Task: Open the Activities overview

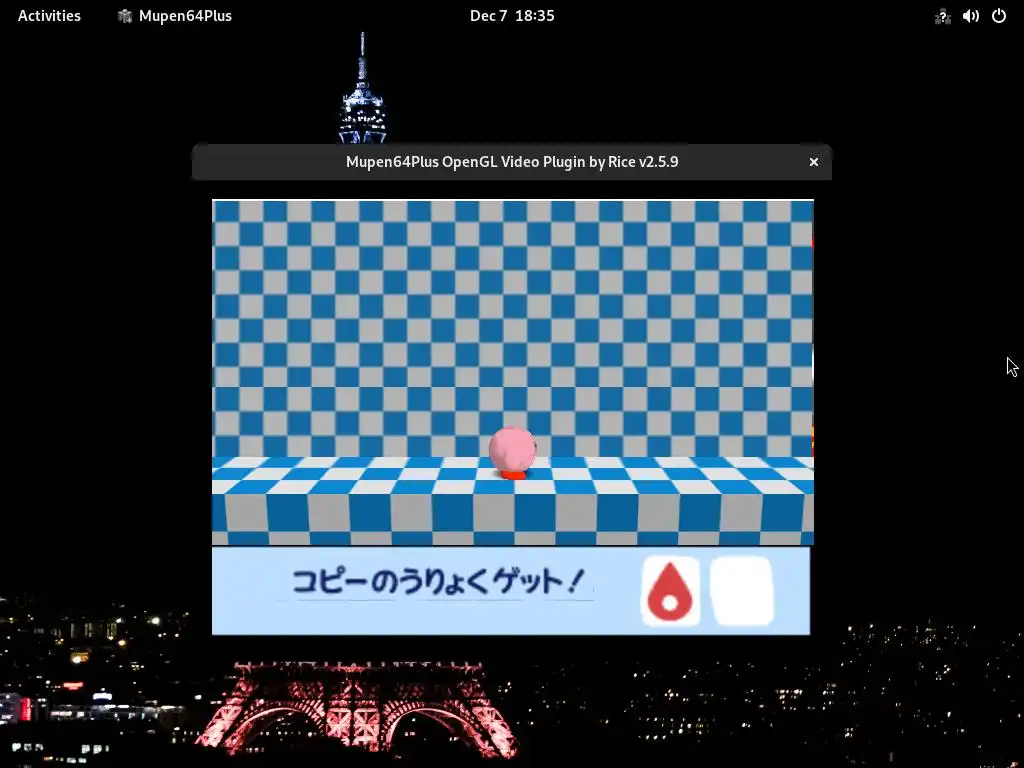Action: tap(49, 16)
